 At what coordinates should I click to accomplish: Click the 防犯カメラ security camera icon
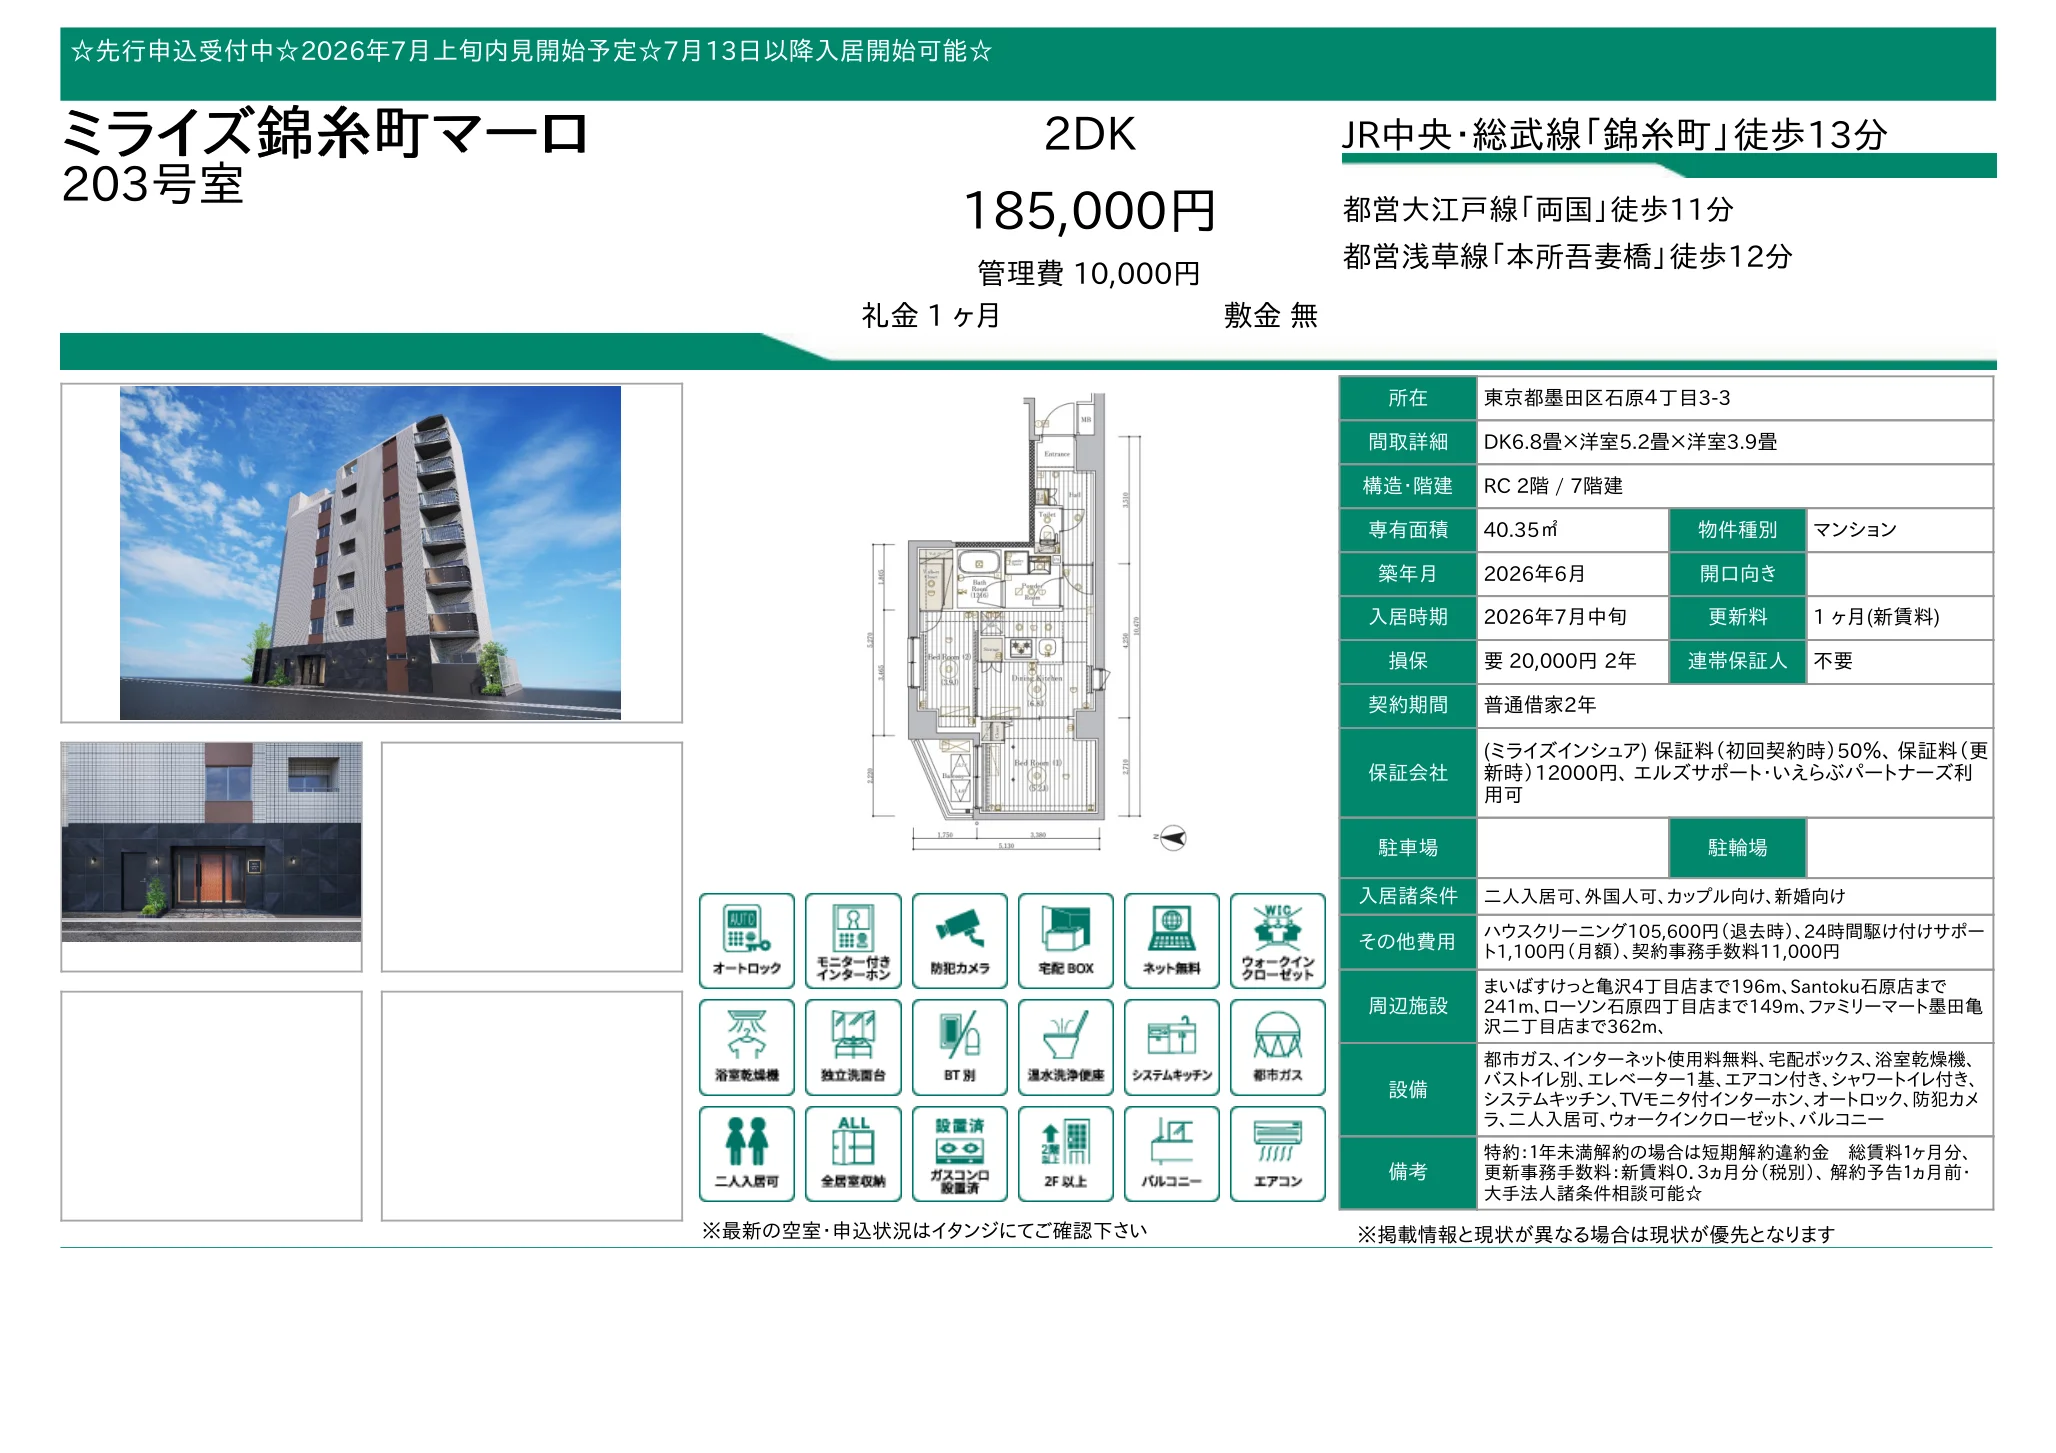pyautogui.click(x=960, y=941)
